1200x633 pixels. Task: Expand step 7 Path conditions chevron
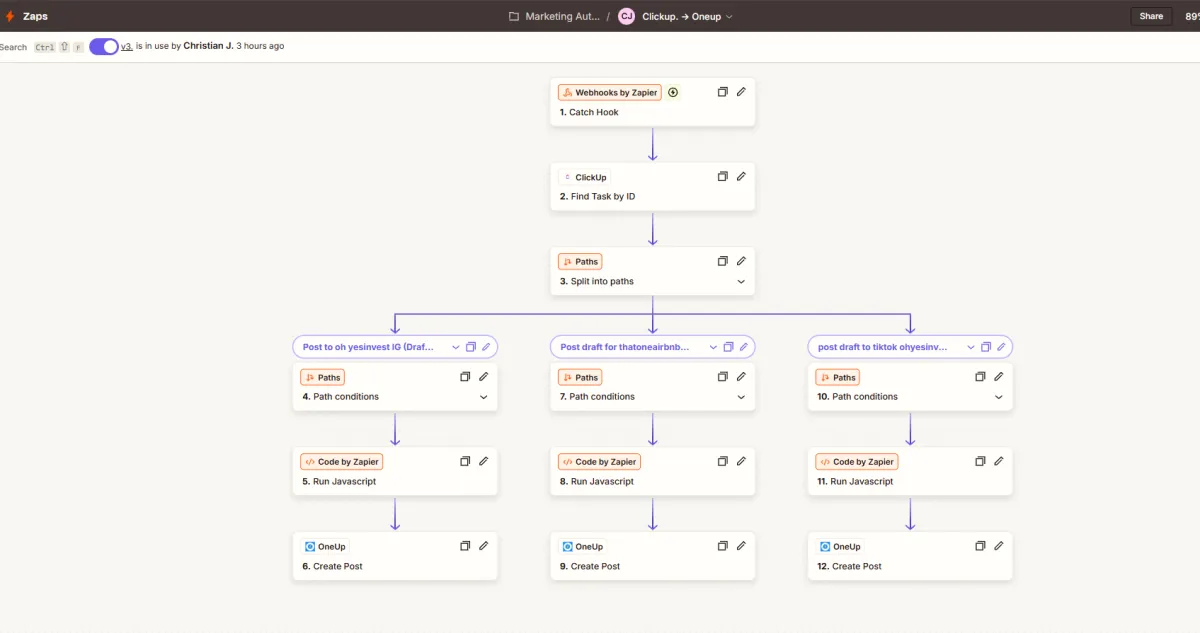pyautogui.click(x=741, y=397)
